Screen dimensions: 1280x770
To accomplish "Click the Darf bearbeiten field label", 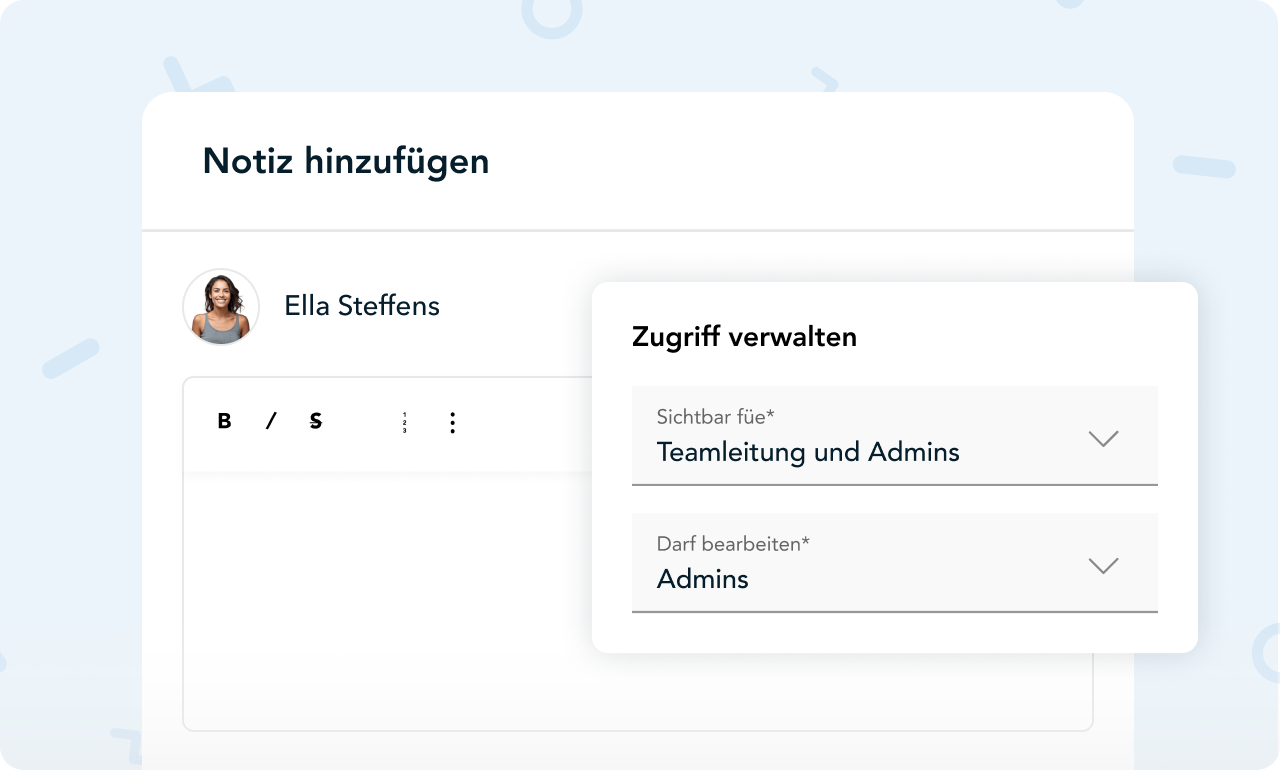I will (732, 544).
